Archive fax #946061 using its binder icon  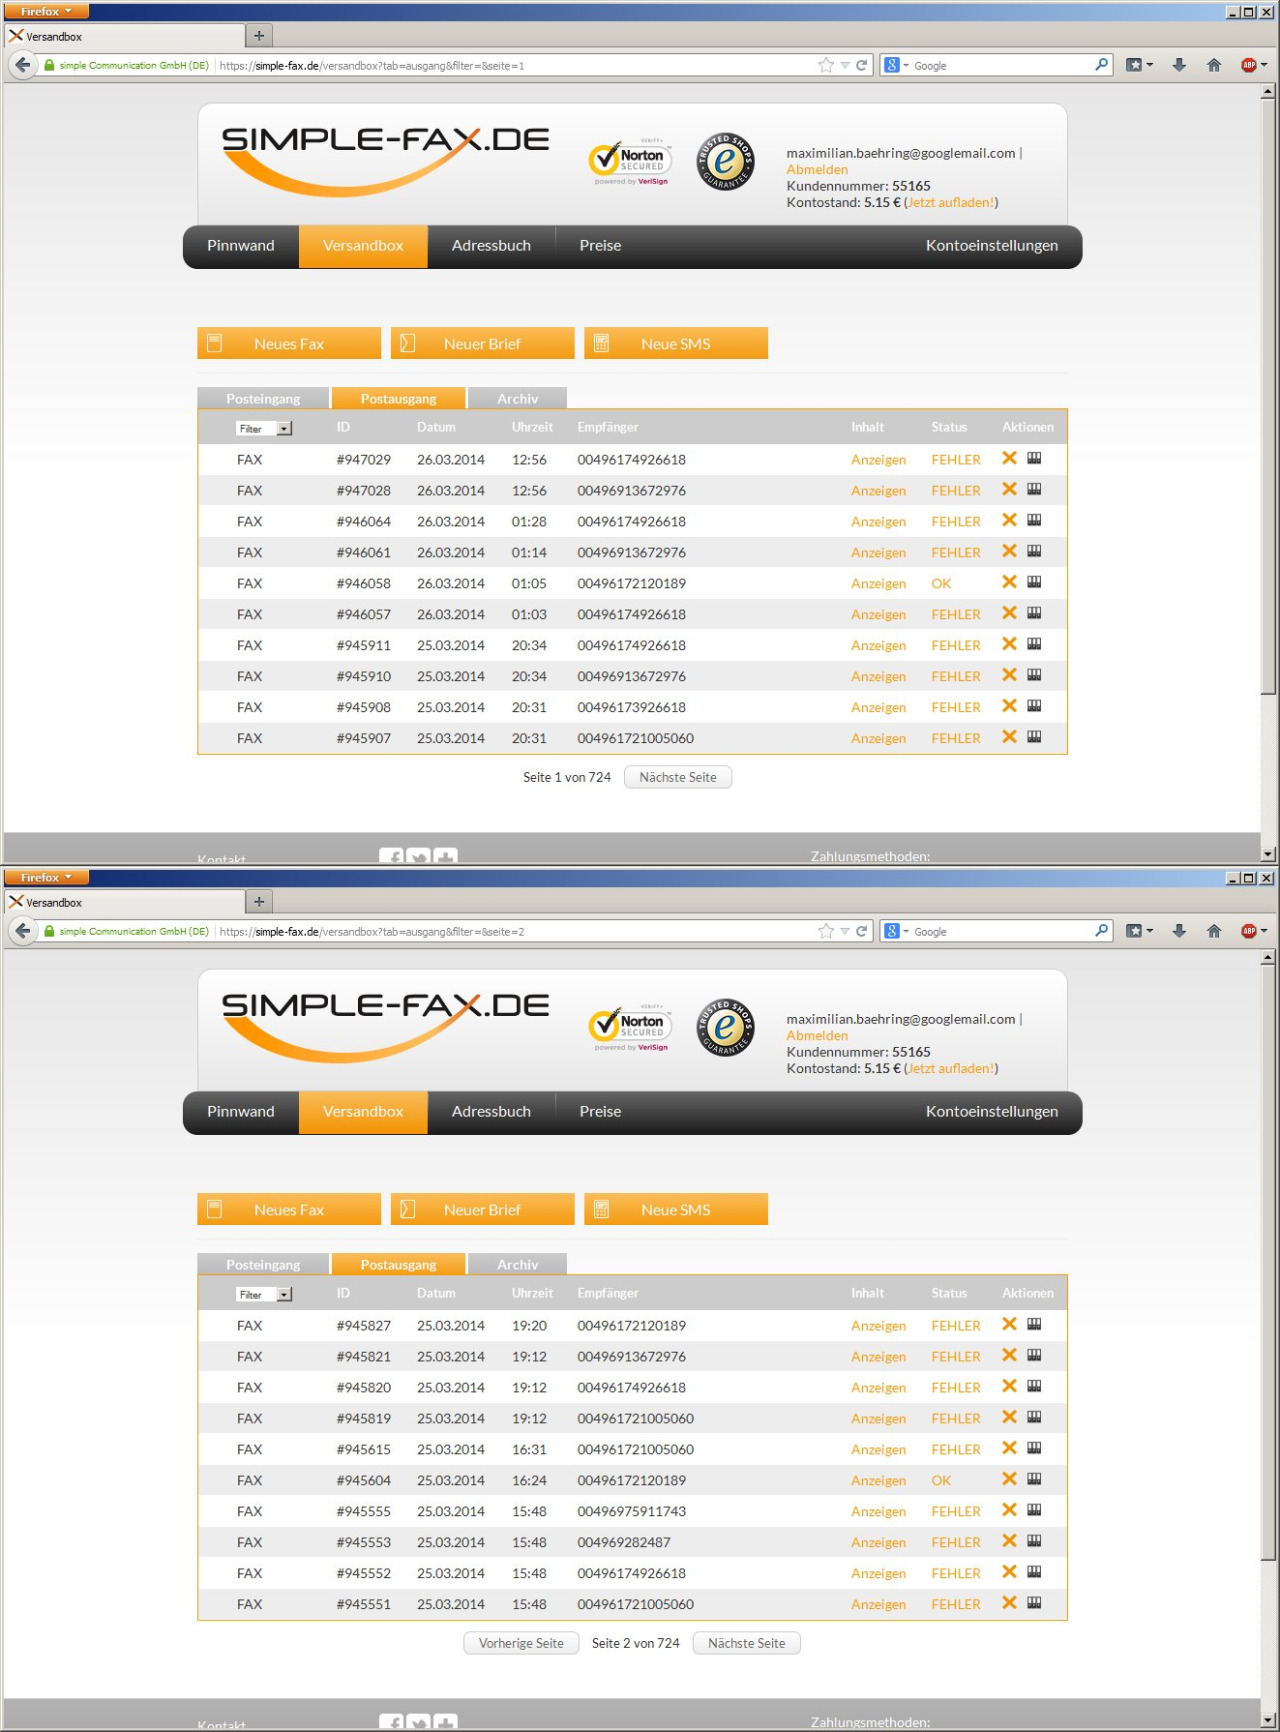pos(1034,551)
